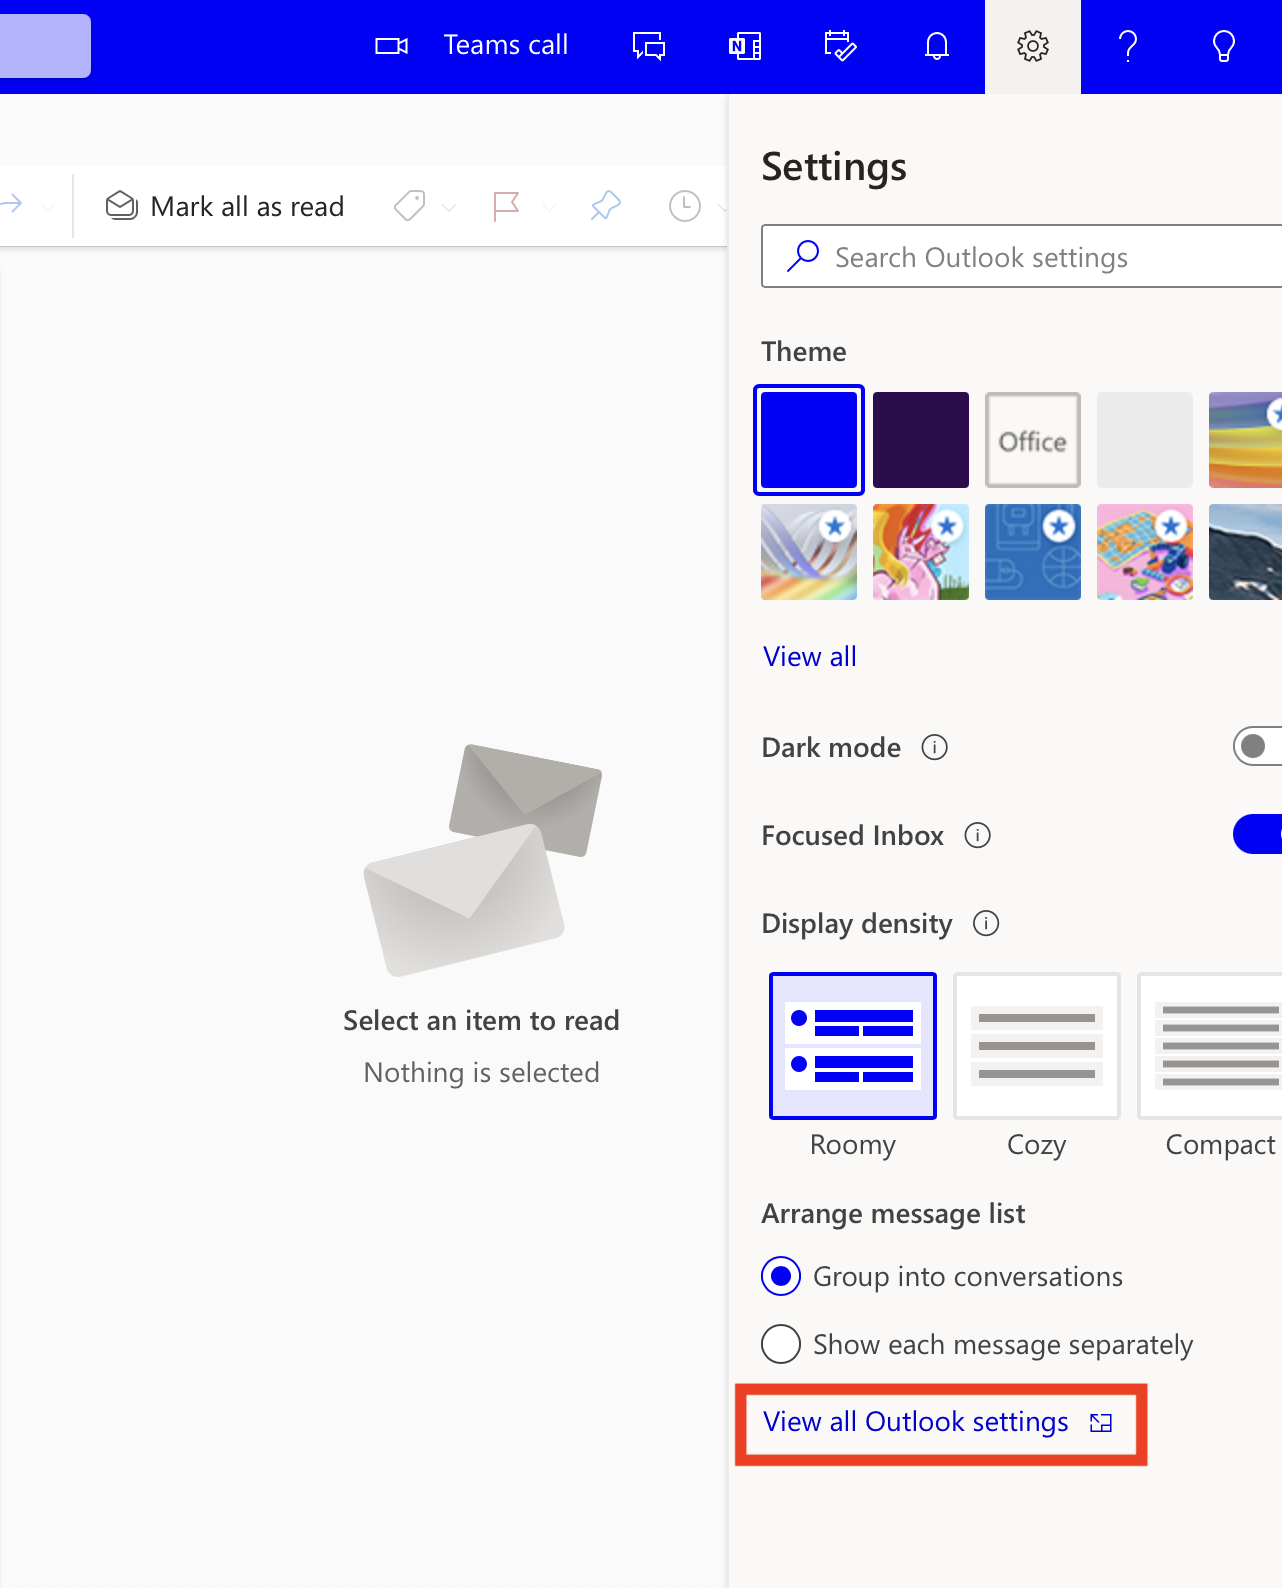The image size is (1282, 1588).
Task: Click the Categorize tag icon
Action: point(409,206)
